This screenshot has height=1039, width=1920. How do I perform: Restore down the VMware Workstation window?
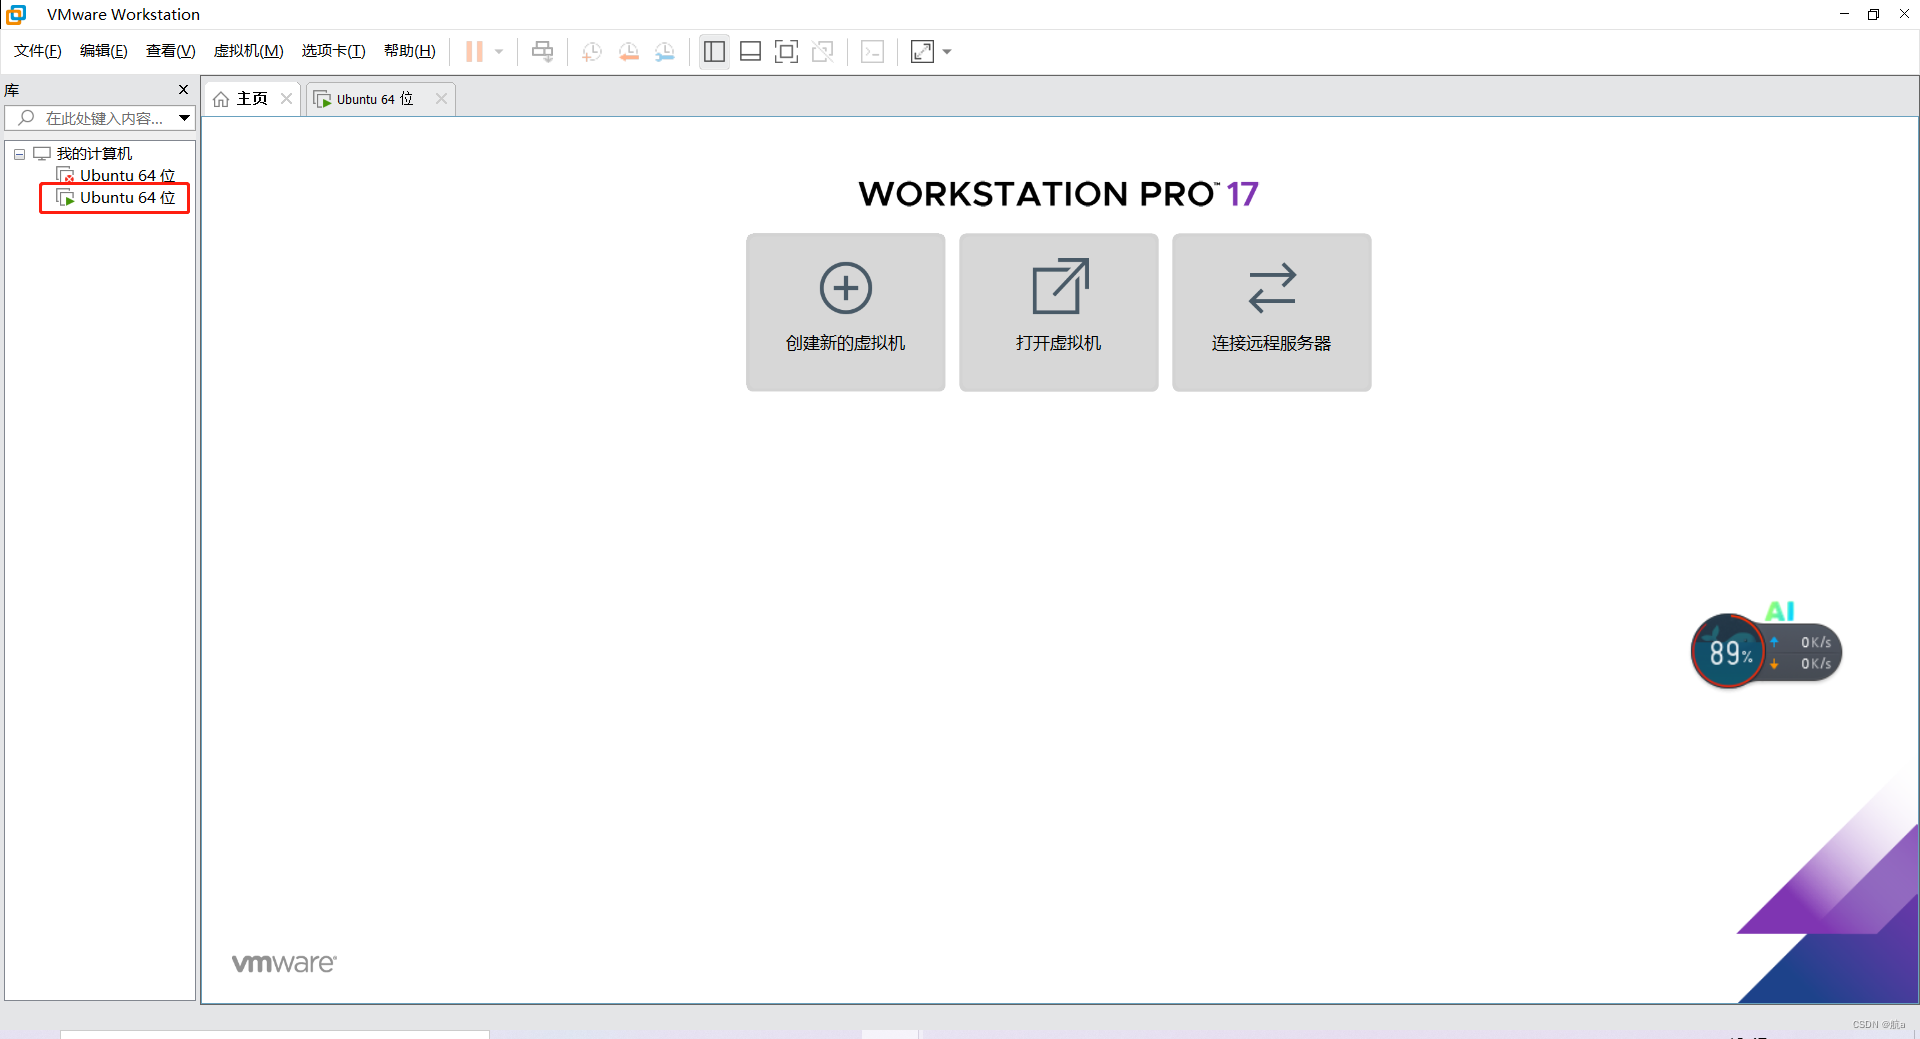(x=1873, y=14)
